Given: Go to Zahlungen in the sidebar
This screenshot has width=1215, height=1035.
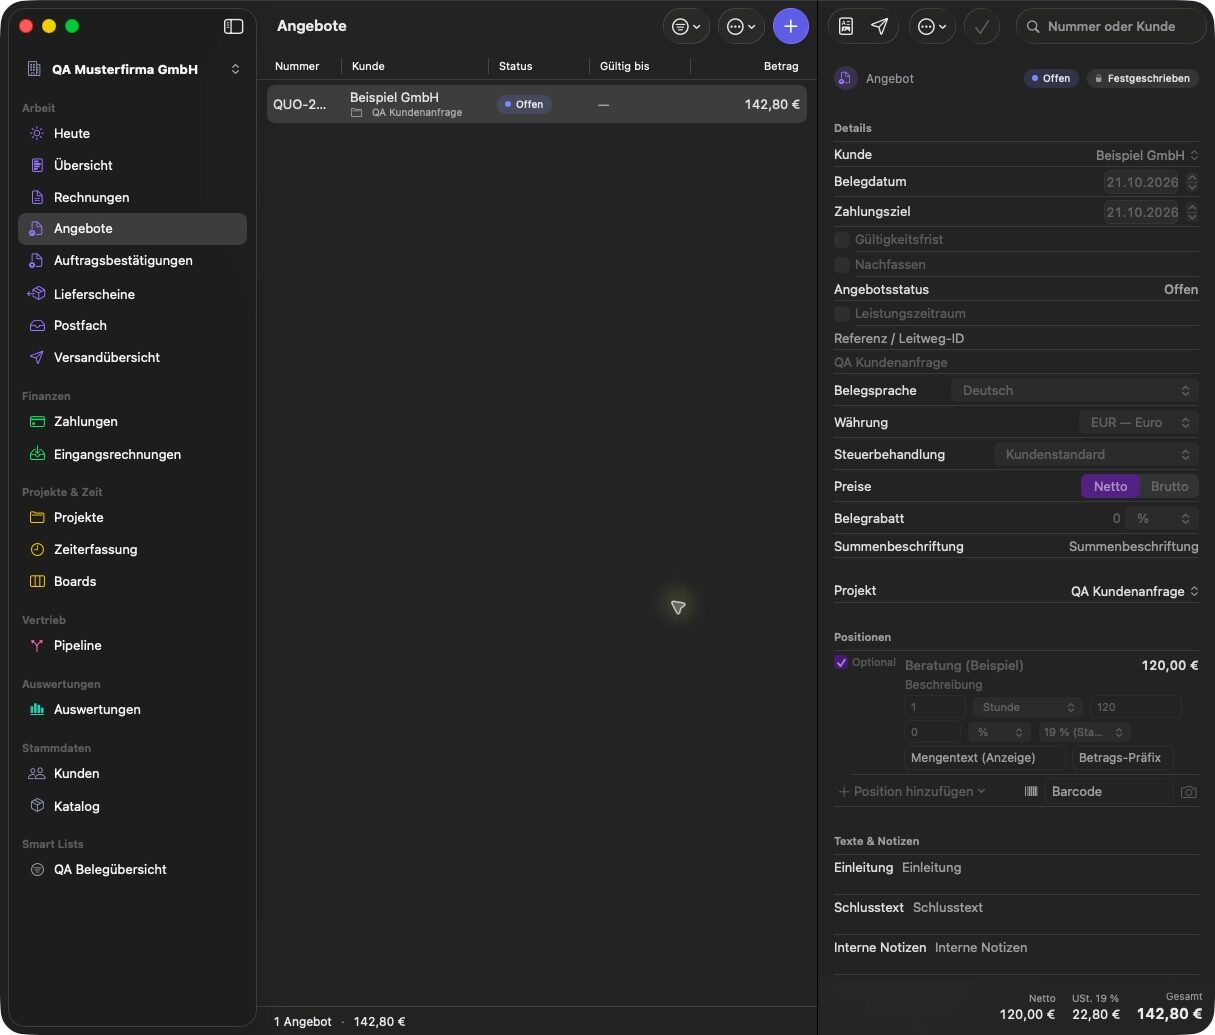Looking at the screenshot, I should click(x=132, y=422).
